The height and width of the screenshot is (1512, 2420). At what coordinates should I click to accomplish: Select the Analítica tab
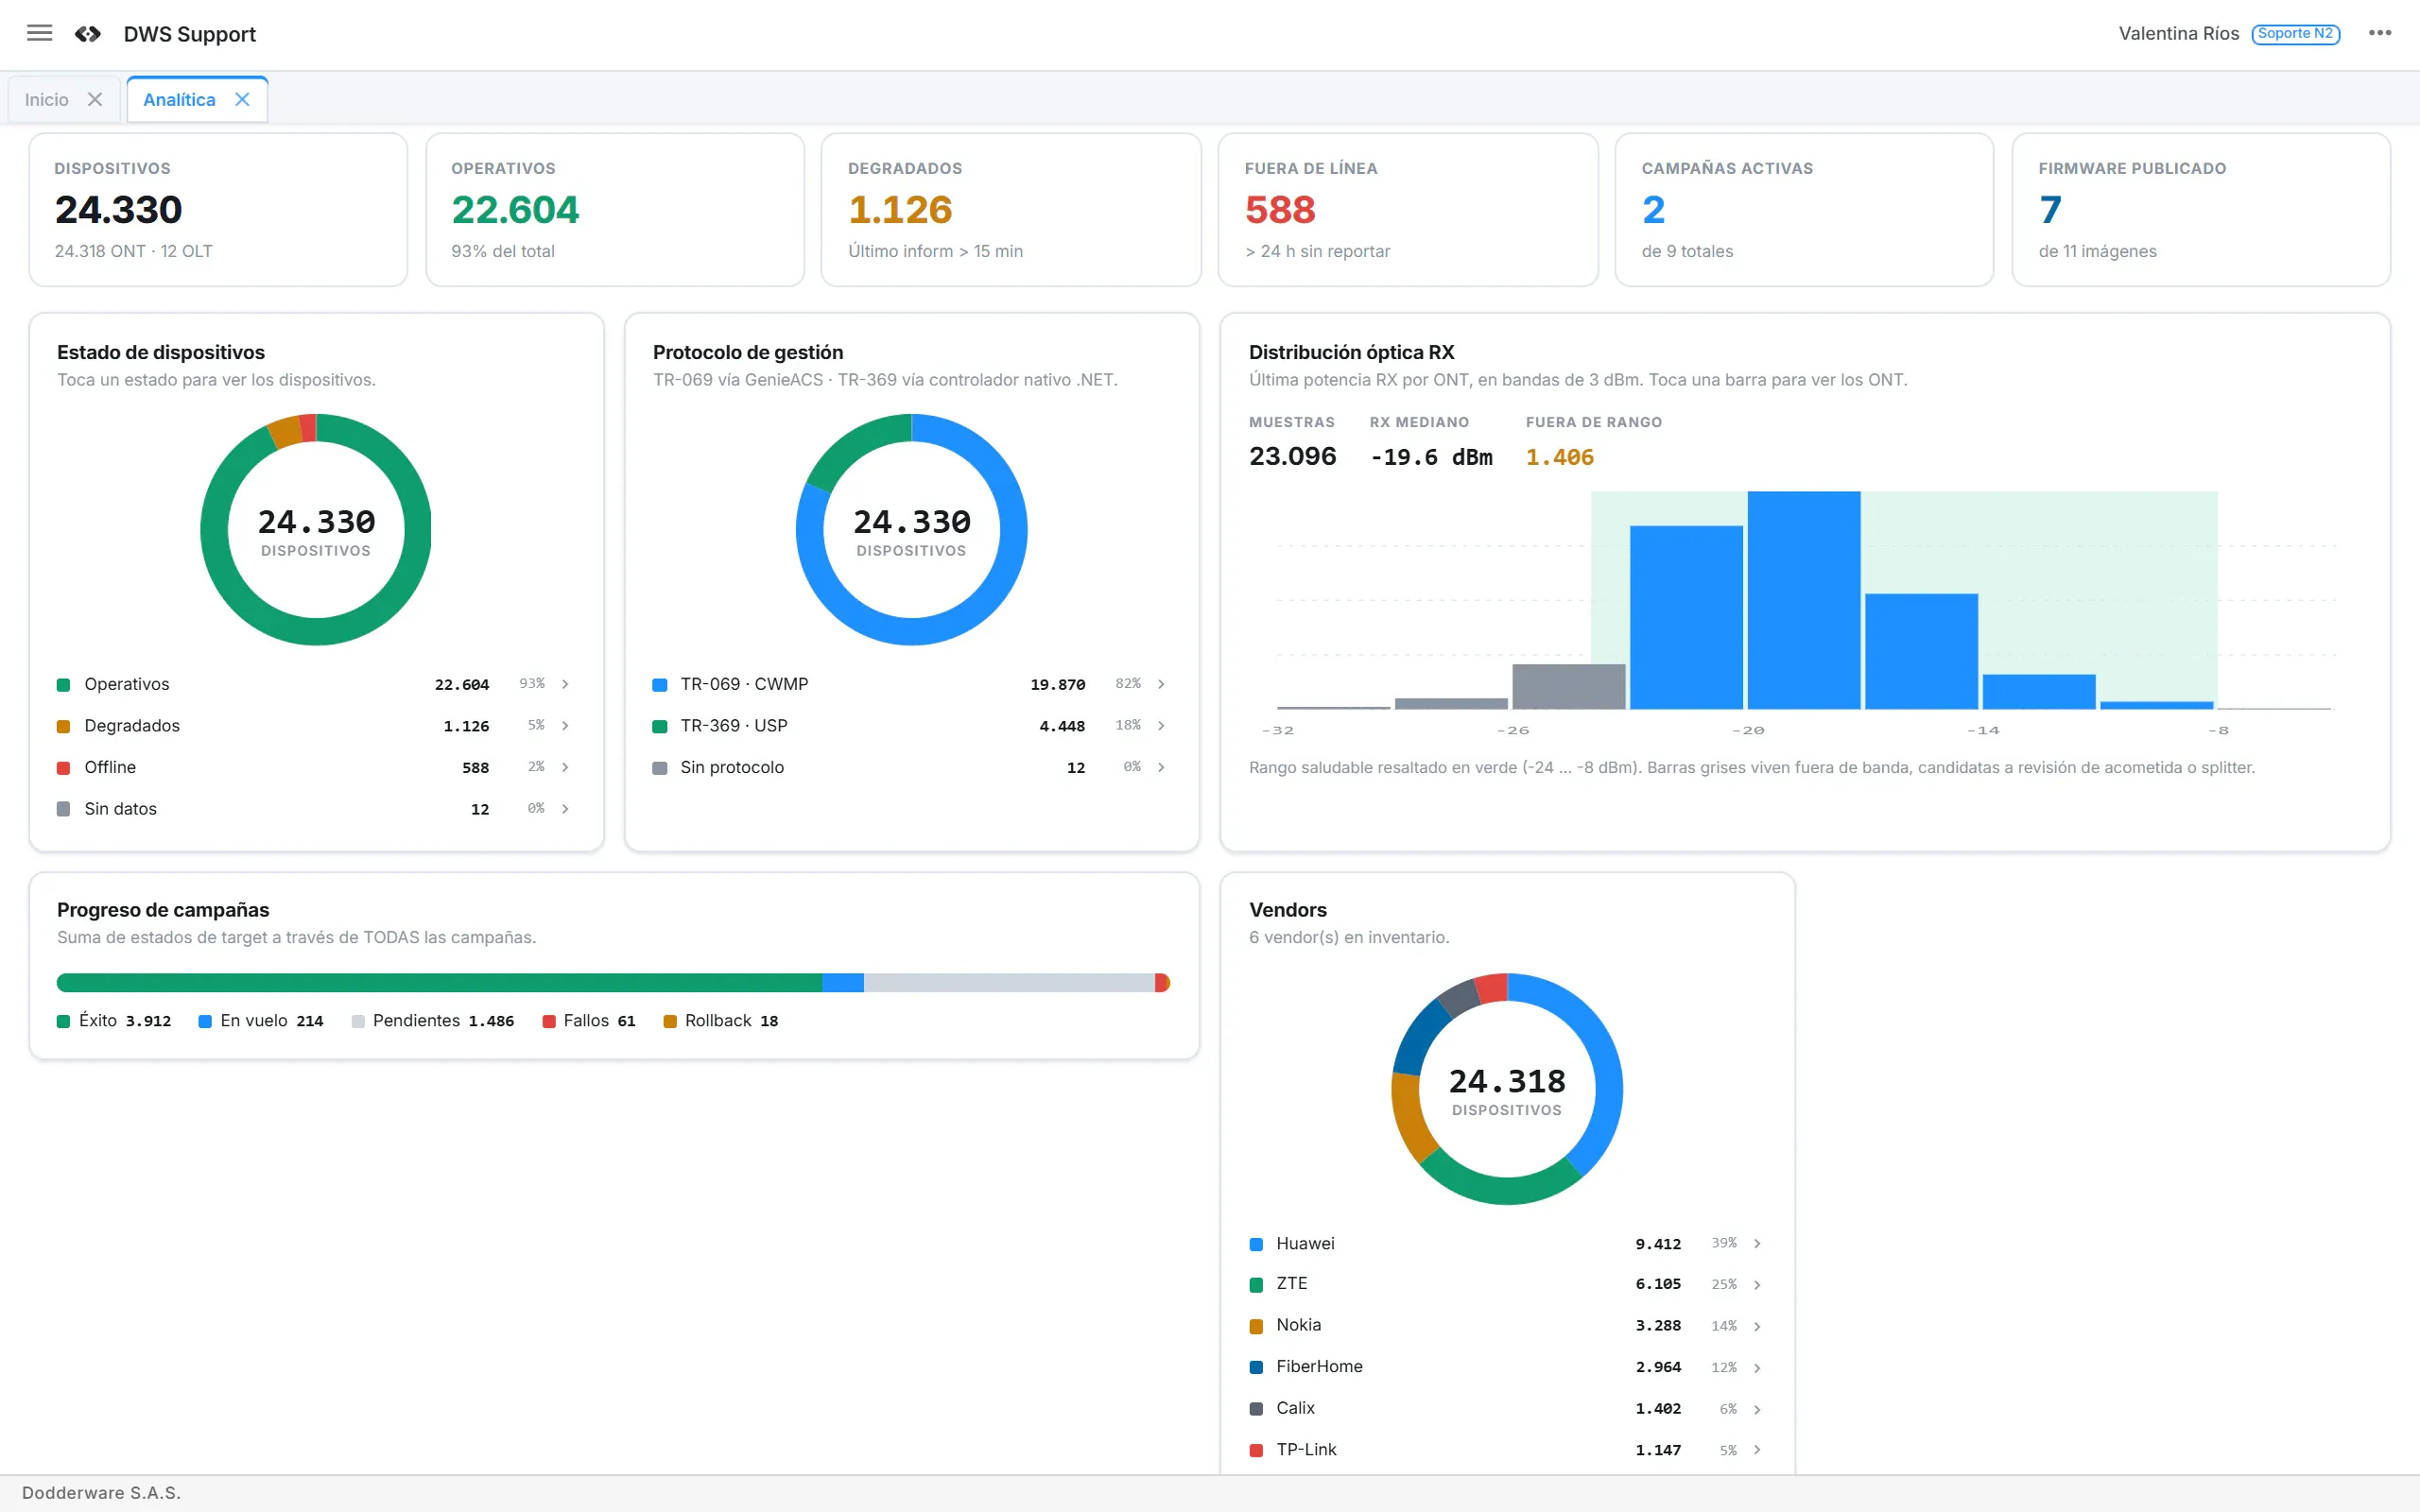click(x=179, y=99)
